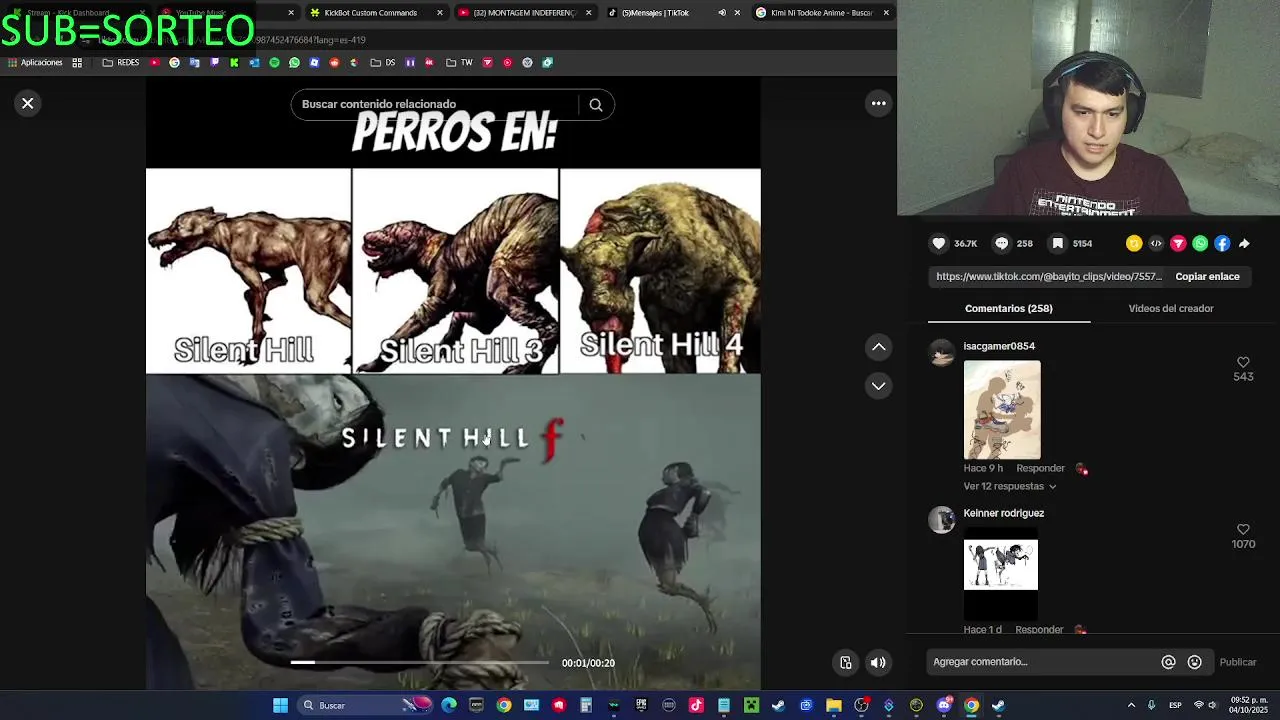Expand Ver 12 respuestas

click(1009, 486)
